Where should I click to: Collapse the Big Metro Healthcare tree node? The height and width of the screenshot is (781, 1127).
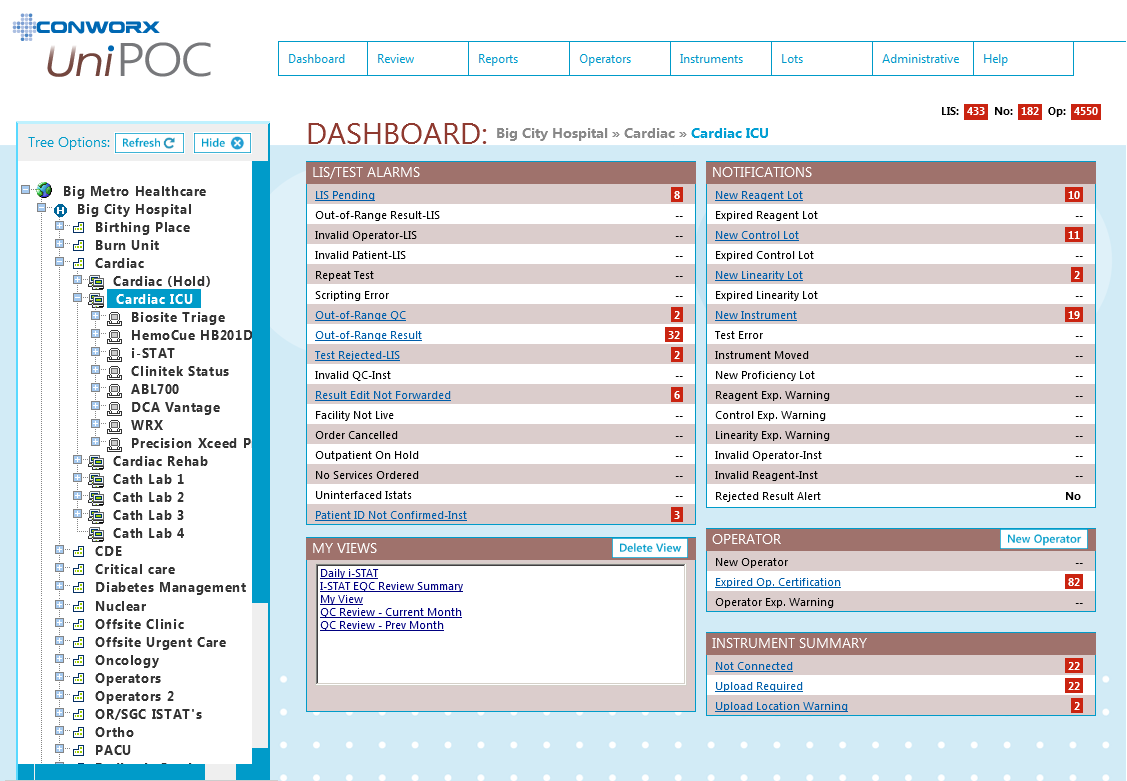(25, 190)
